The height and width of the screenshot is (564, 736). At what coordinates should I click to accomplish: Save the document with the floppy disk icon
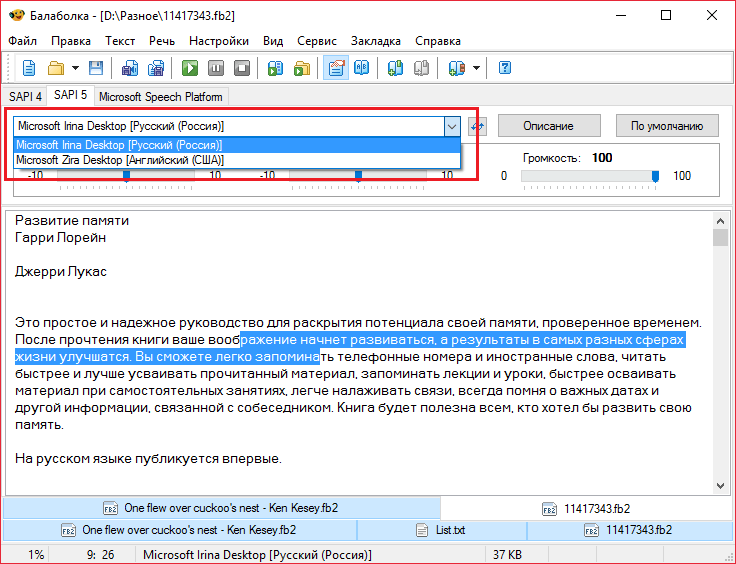[x=96, y=68]
